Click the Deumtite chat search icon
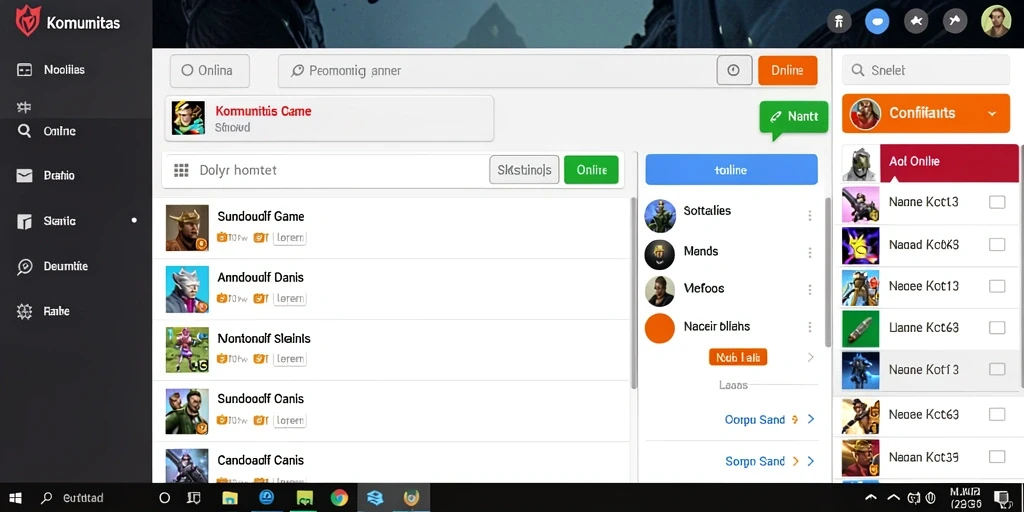The image size is (1024, 512). tap(24, 267)
